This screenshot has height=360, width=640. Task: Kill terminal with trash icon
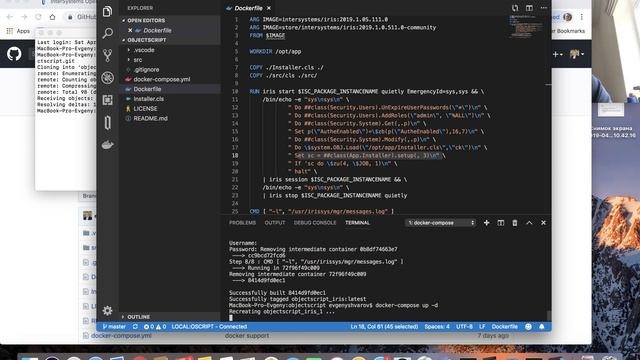[515, 223]
